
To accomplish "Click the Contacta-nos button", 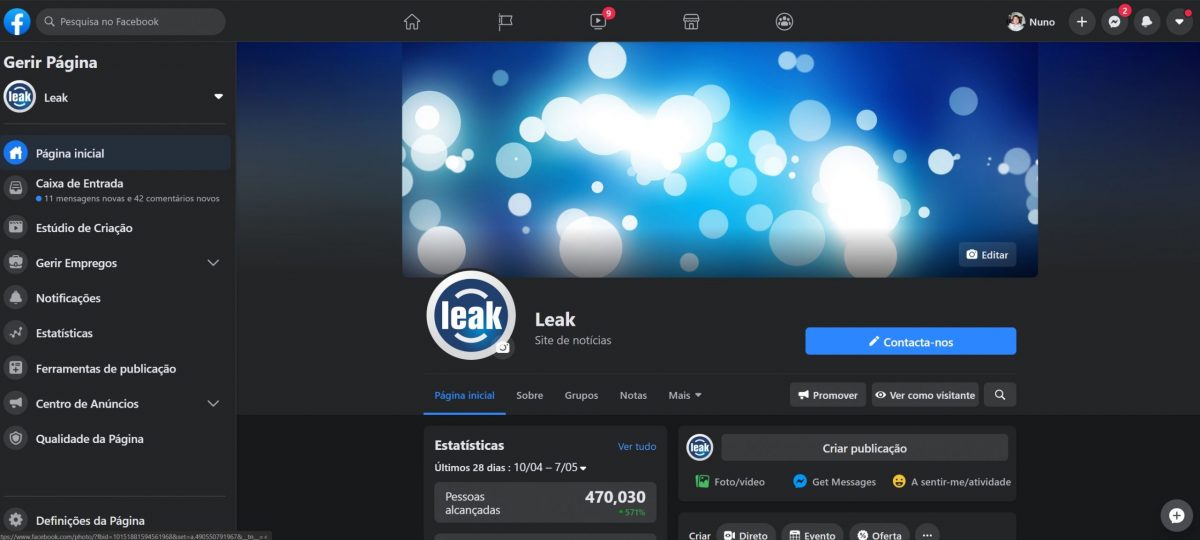I will pos(910,341).
